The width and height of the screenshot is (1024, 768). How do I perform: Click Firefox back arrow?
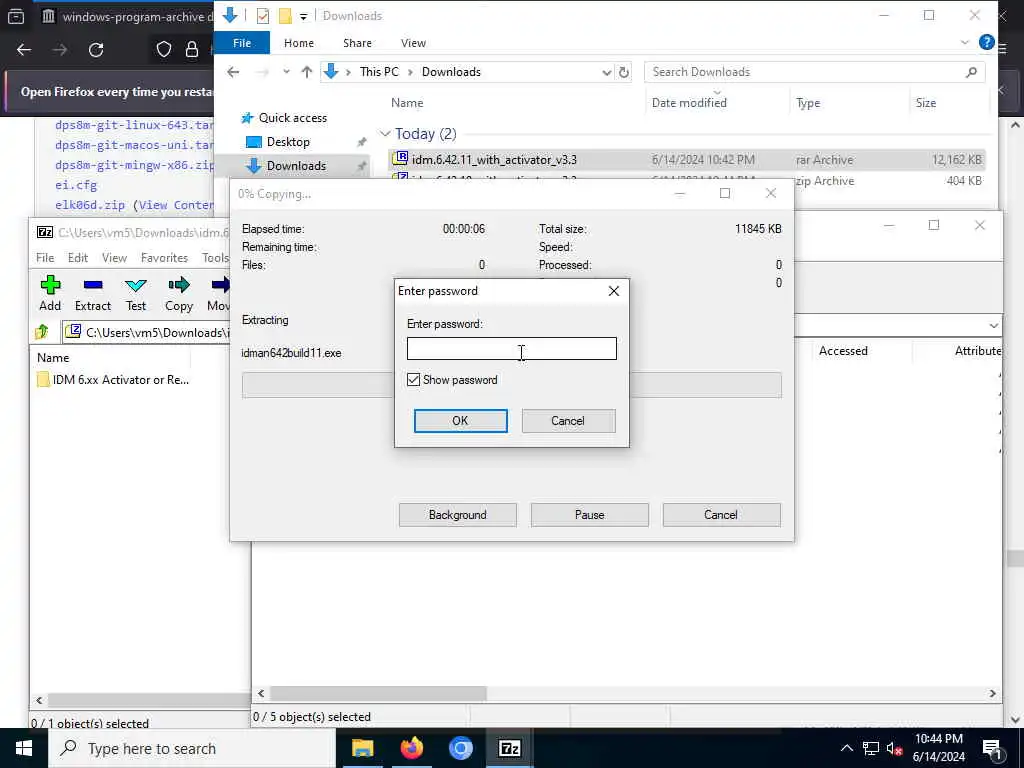tap(24, 50)
